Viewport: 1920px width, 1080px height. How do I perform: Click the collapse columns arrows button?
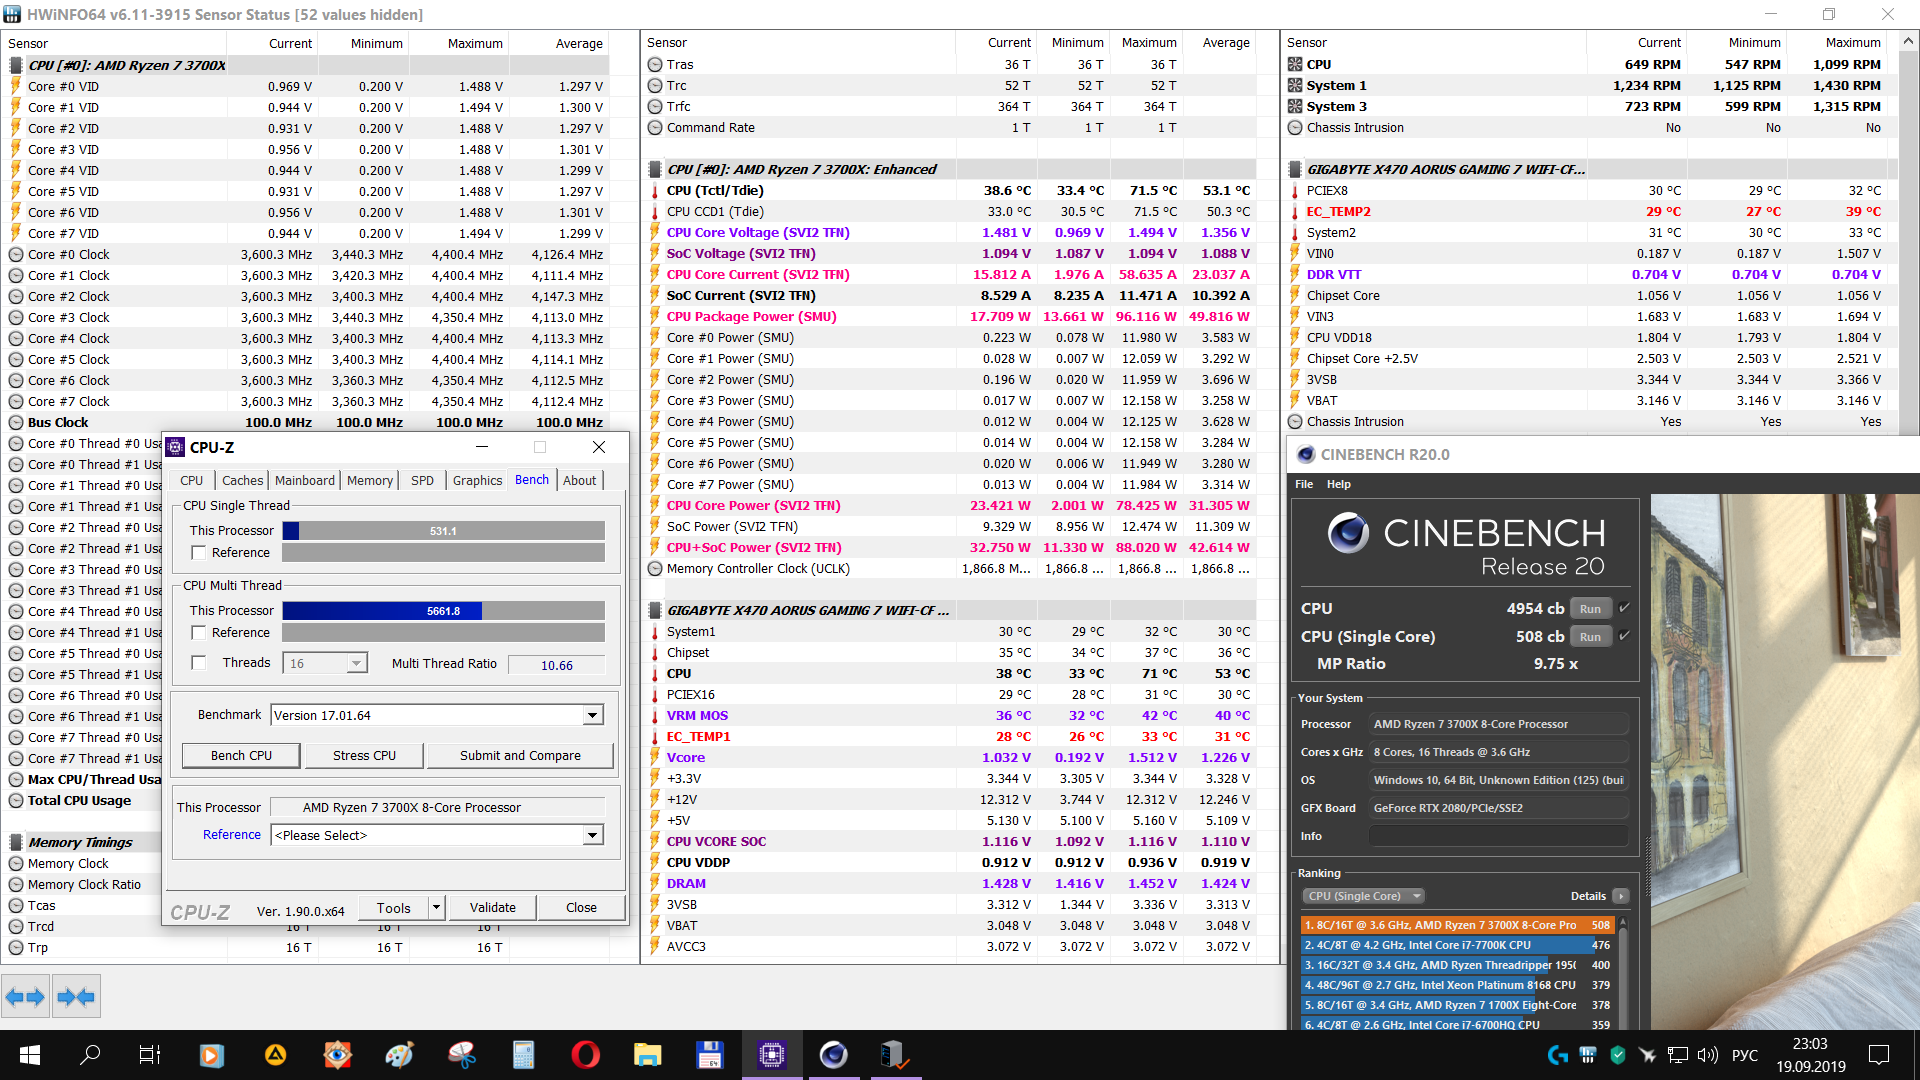pyautogui.click(x=76, y=996)
